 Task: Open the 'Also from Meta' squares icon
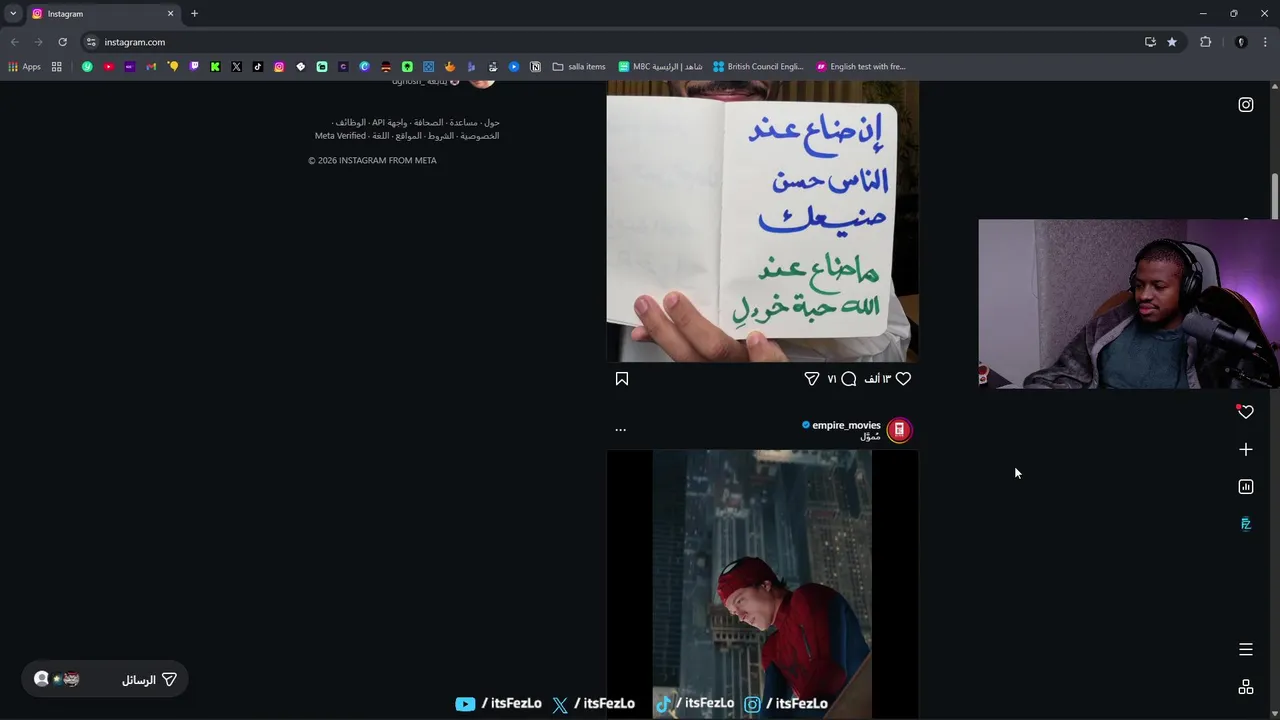click(x=1246, y=687)
